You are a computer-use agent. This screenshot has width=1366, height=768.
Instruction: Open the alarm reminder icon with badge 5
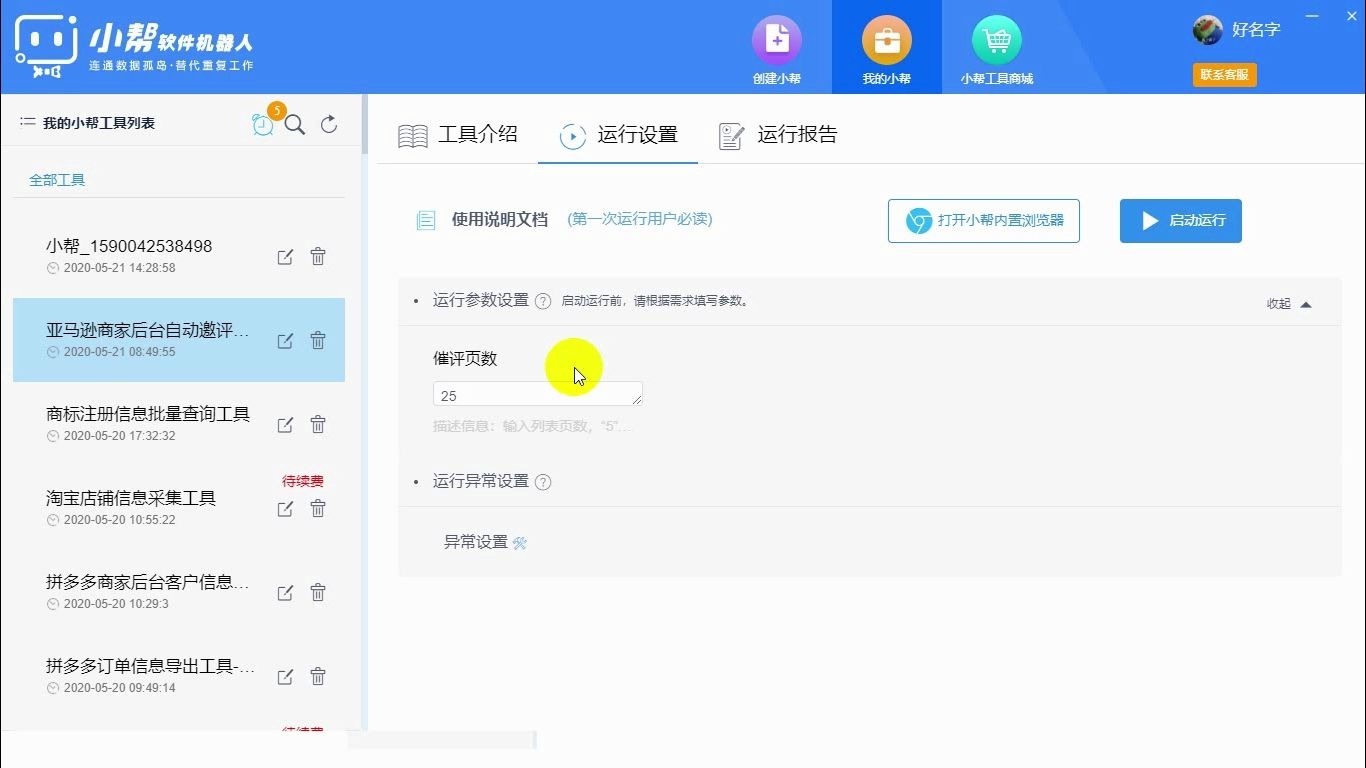tap(263, 126)
